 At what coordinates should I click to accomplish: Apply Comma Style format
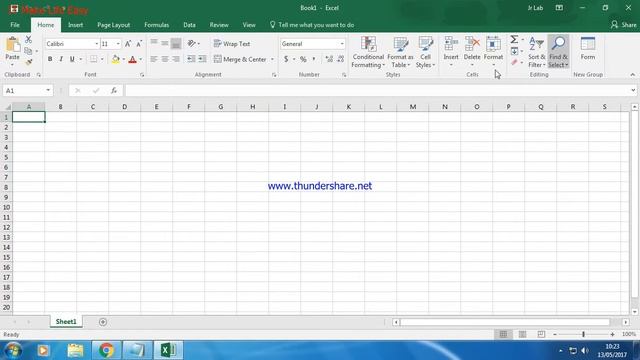coord(314,59)
